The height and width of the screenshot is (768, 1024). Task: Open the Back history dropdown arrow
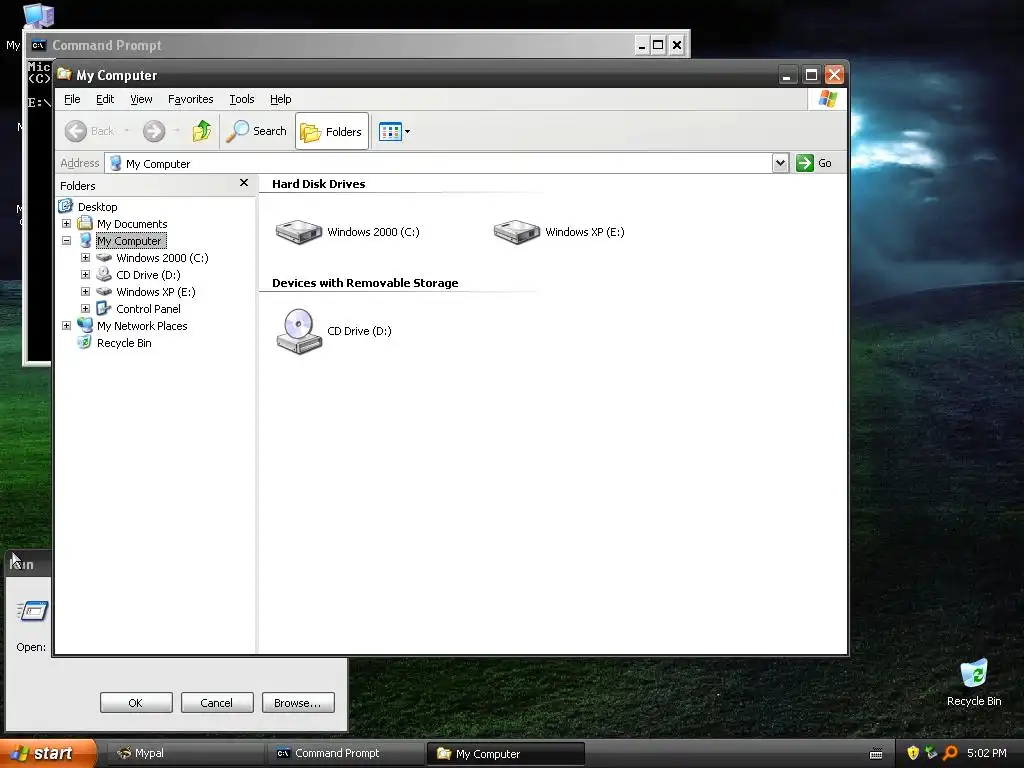pyautogui.click(x=127, y=131)
